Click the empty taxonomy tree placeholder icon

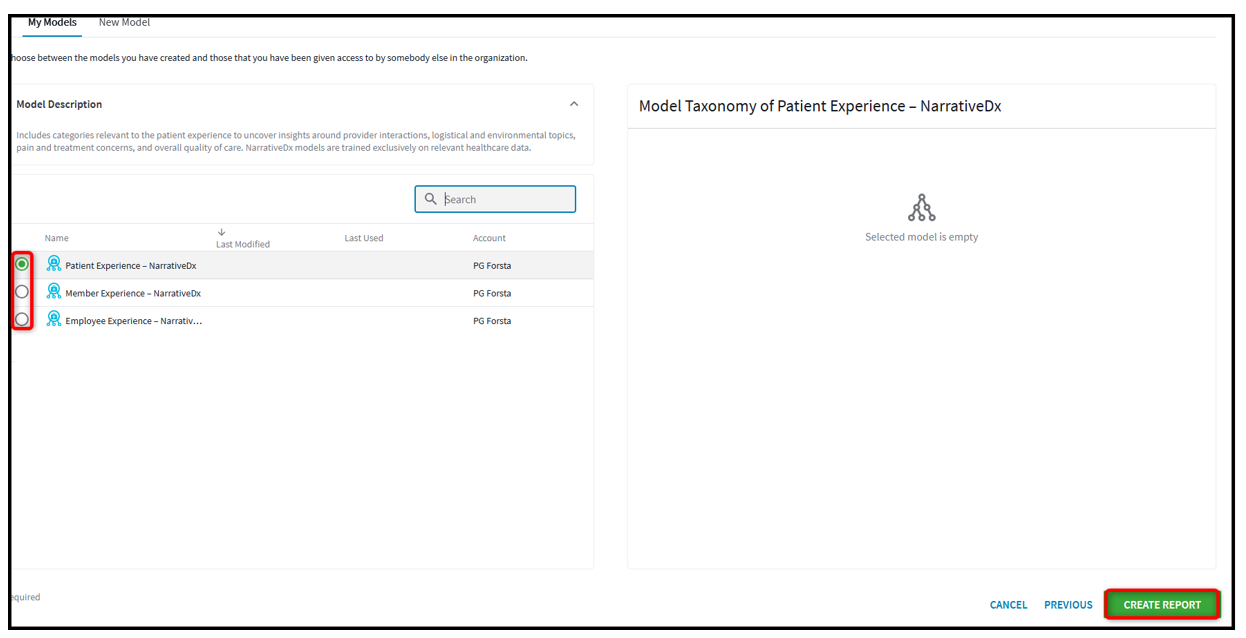coord(920,207)
